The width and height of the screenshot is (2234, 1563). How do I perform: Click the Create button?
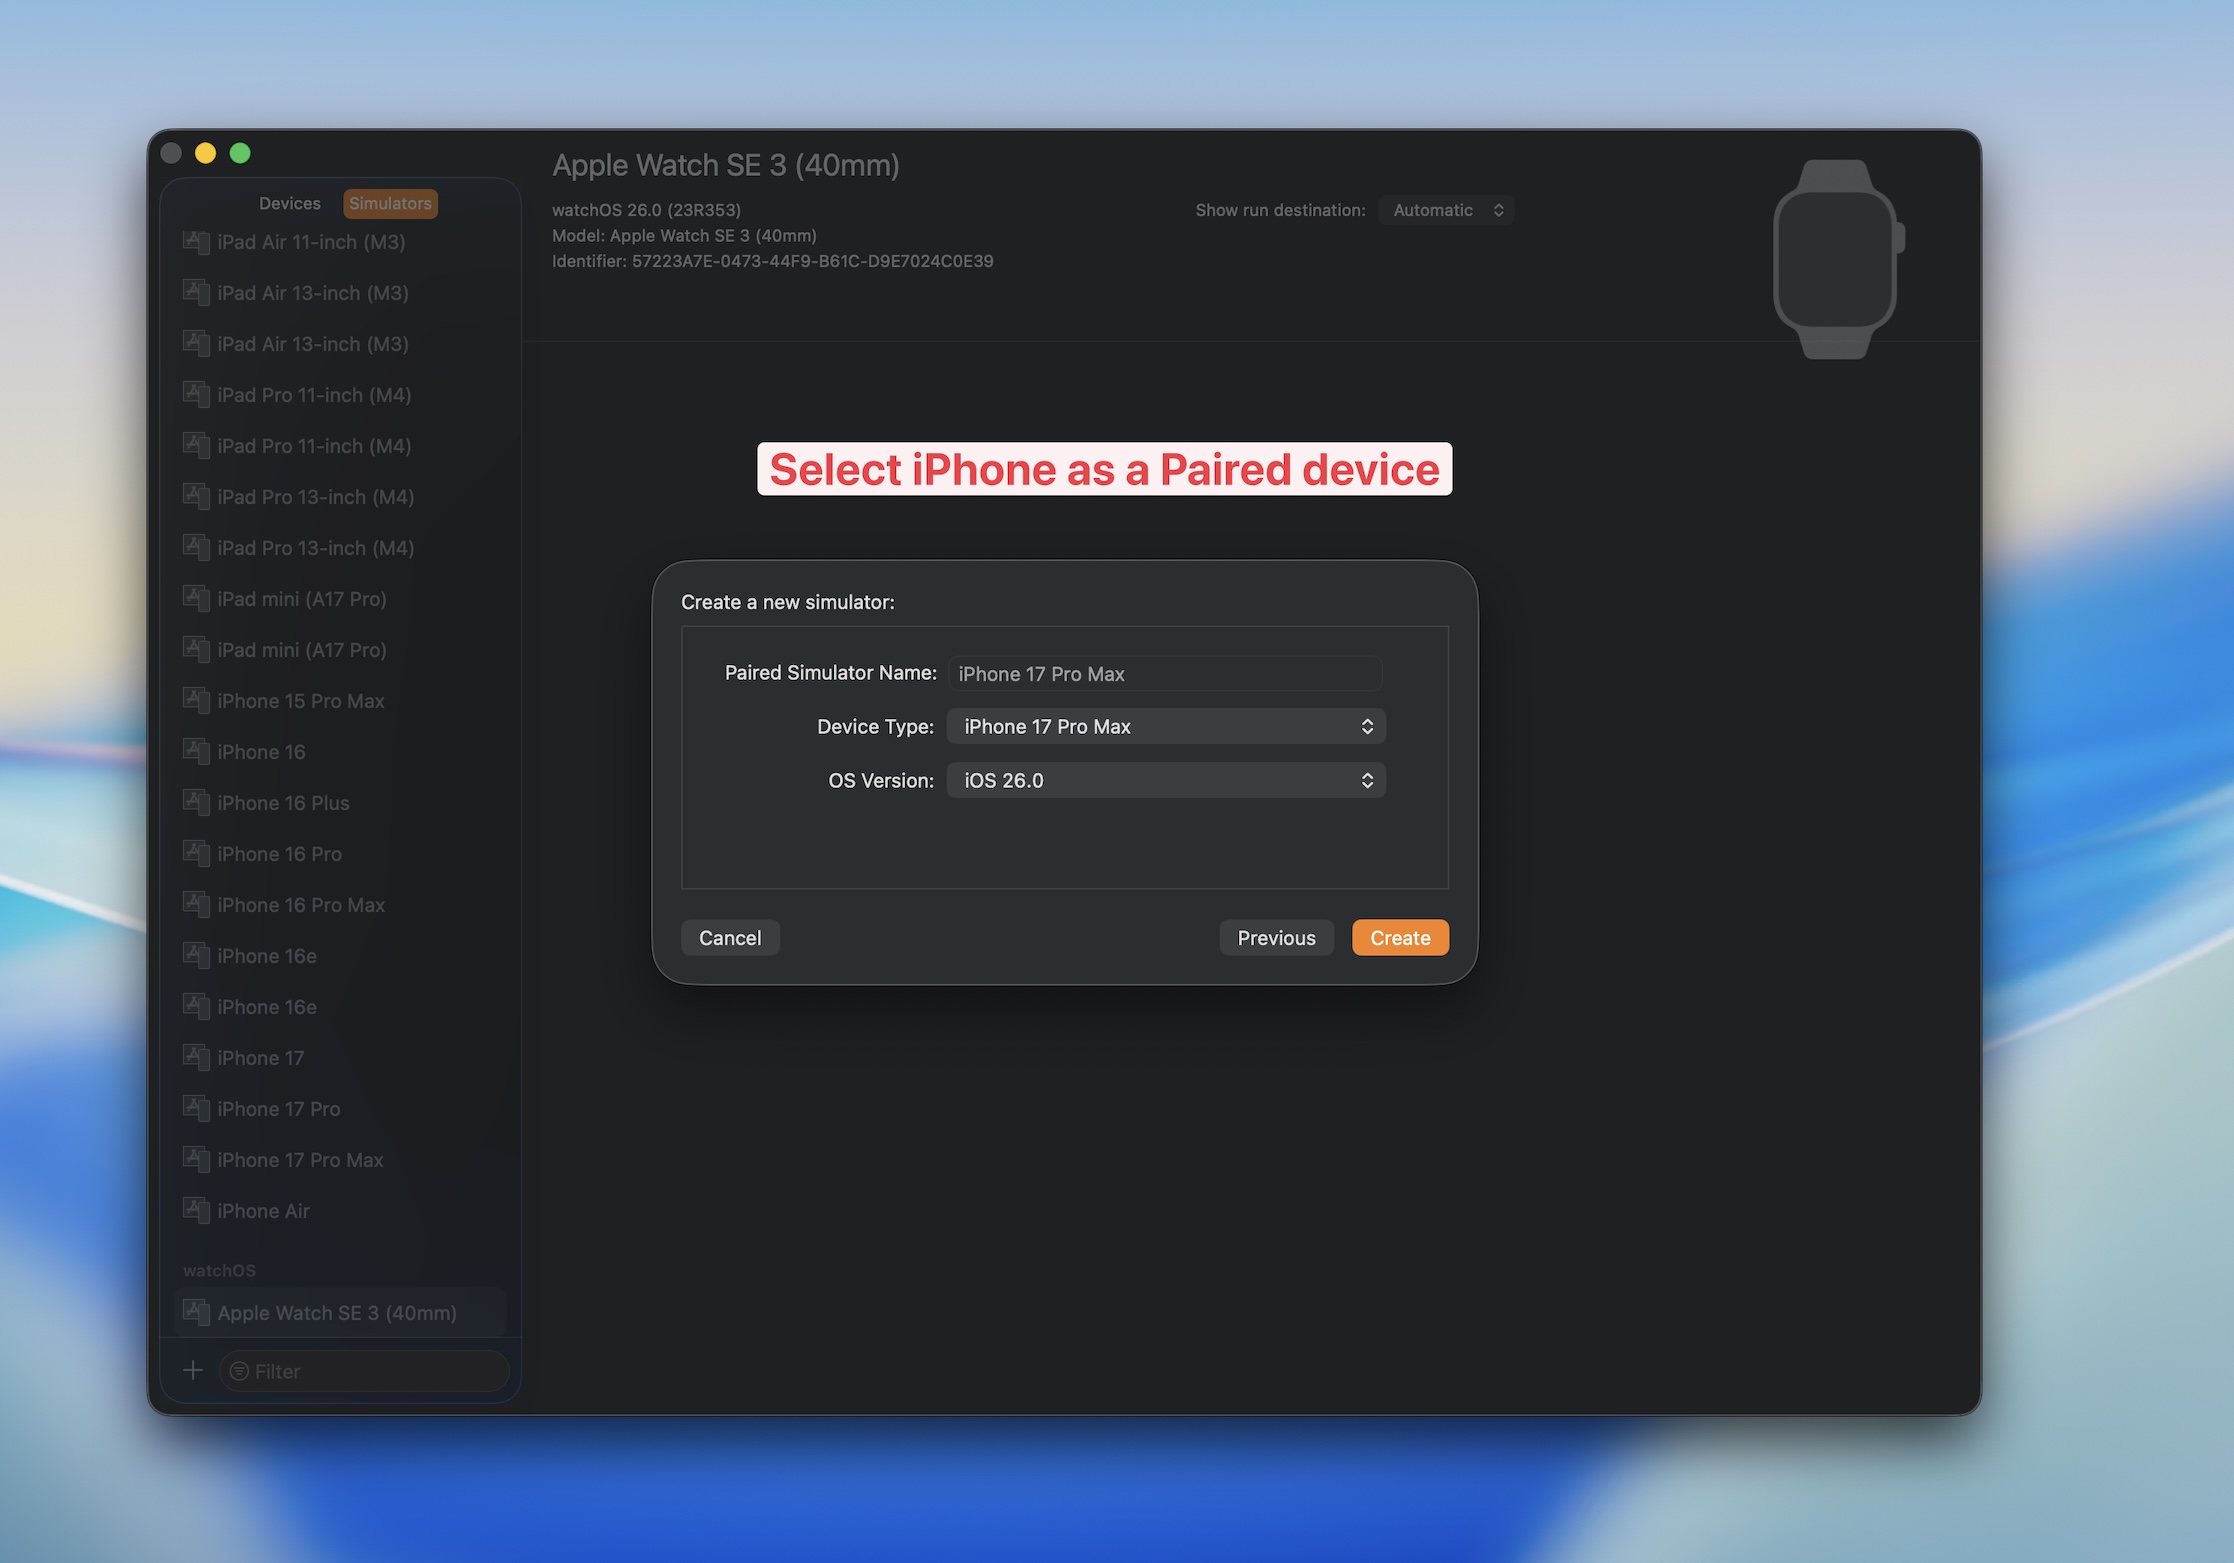(x=1399, y=937)
